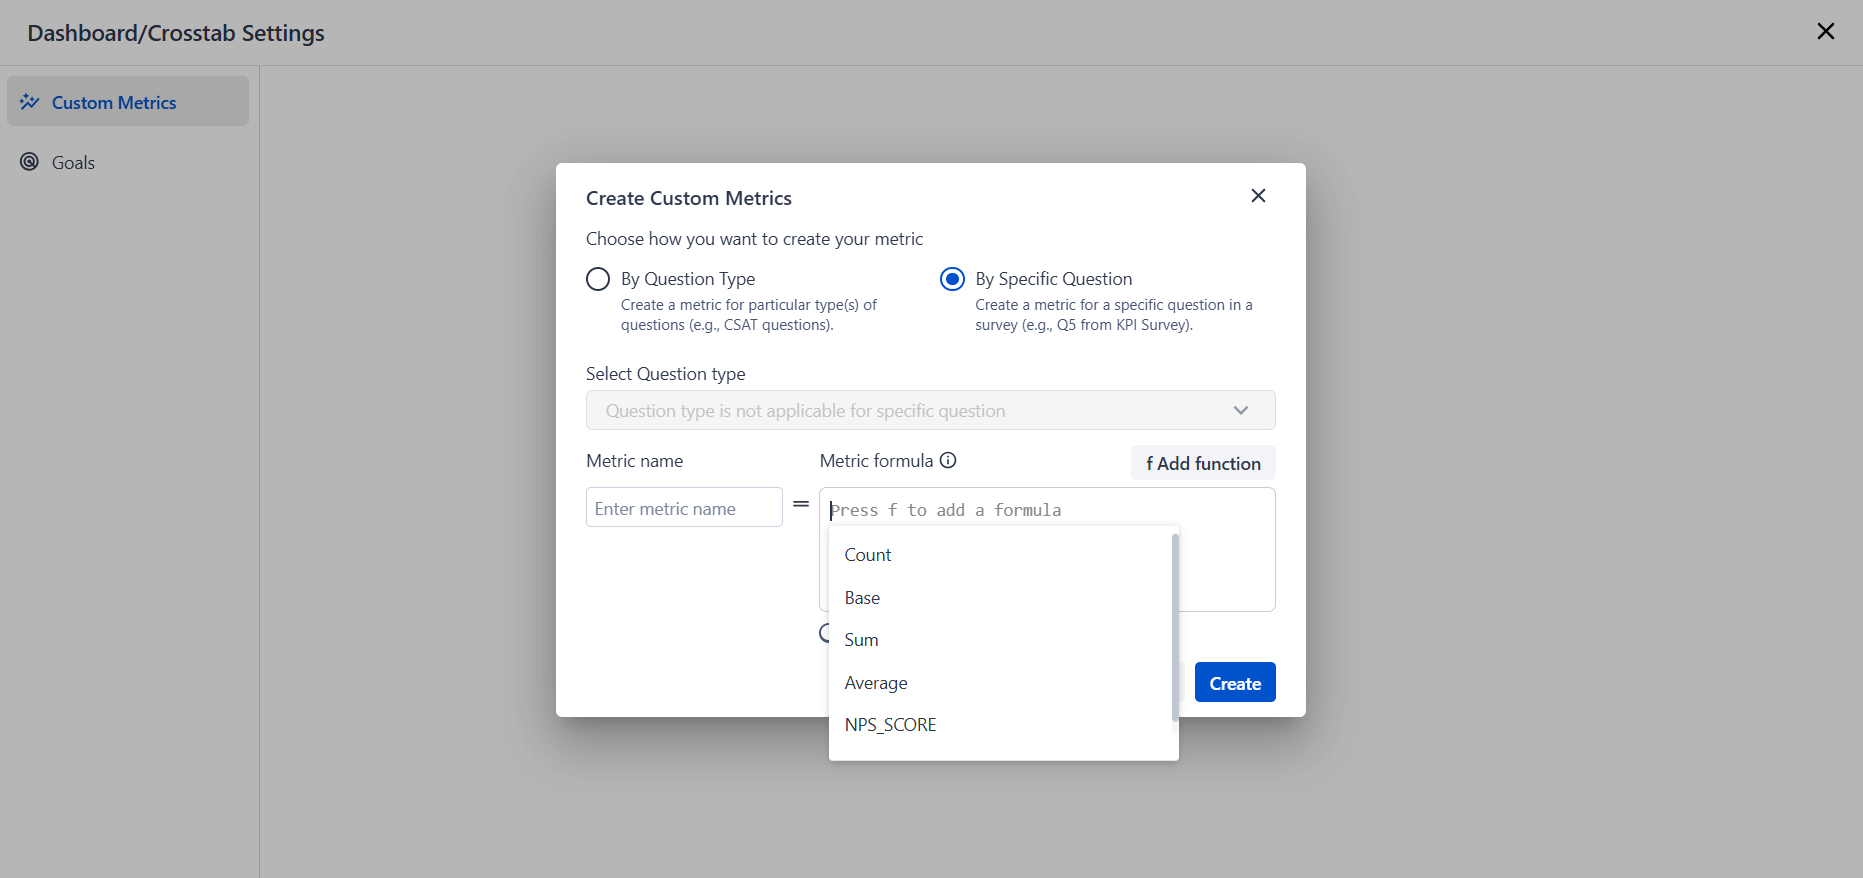Choose Base from the function list
This screenshot has width=1863, height=878.
(862, 598)
